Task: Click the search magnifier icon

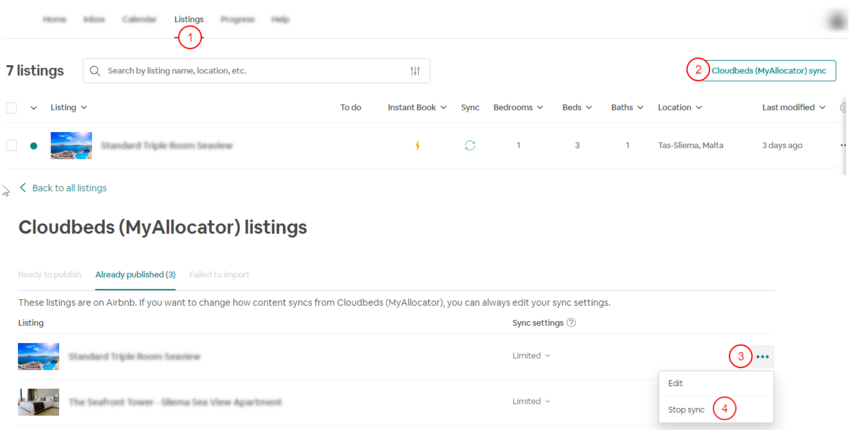Action: point(95,71)
